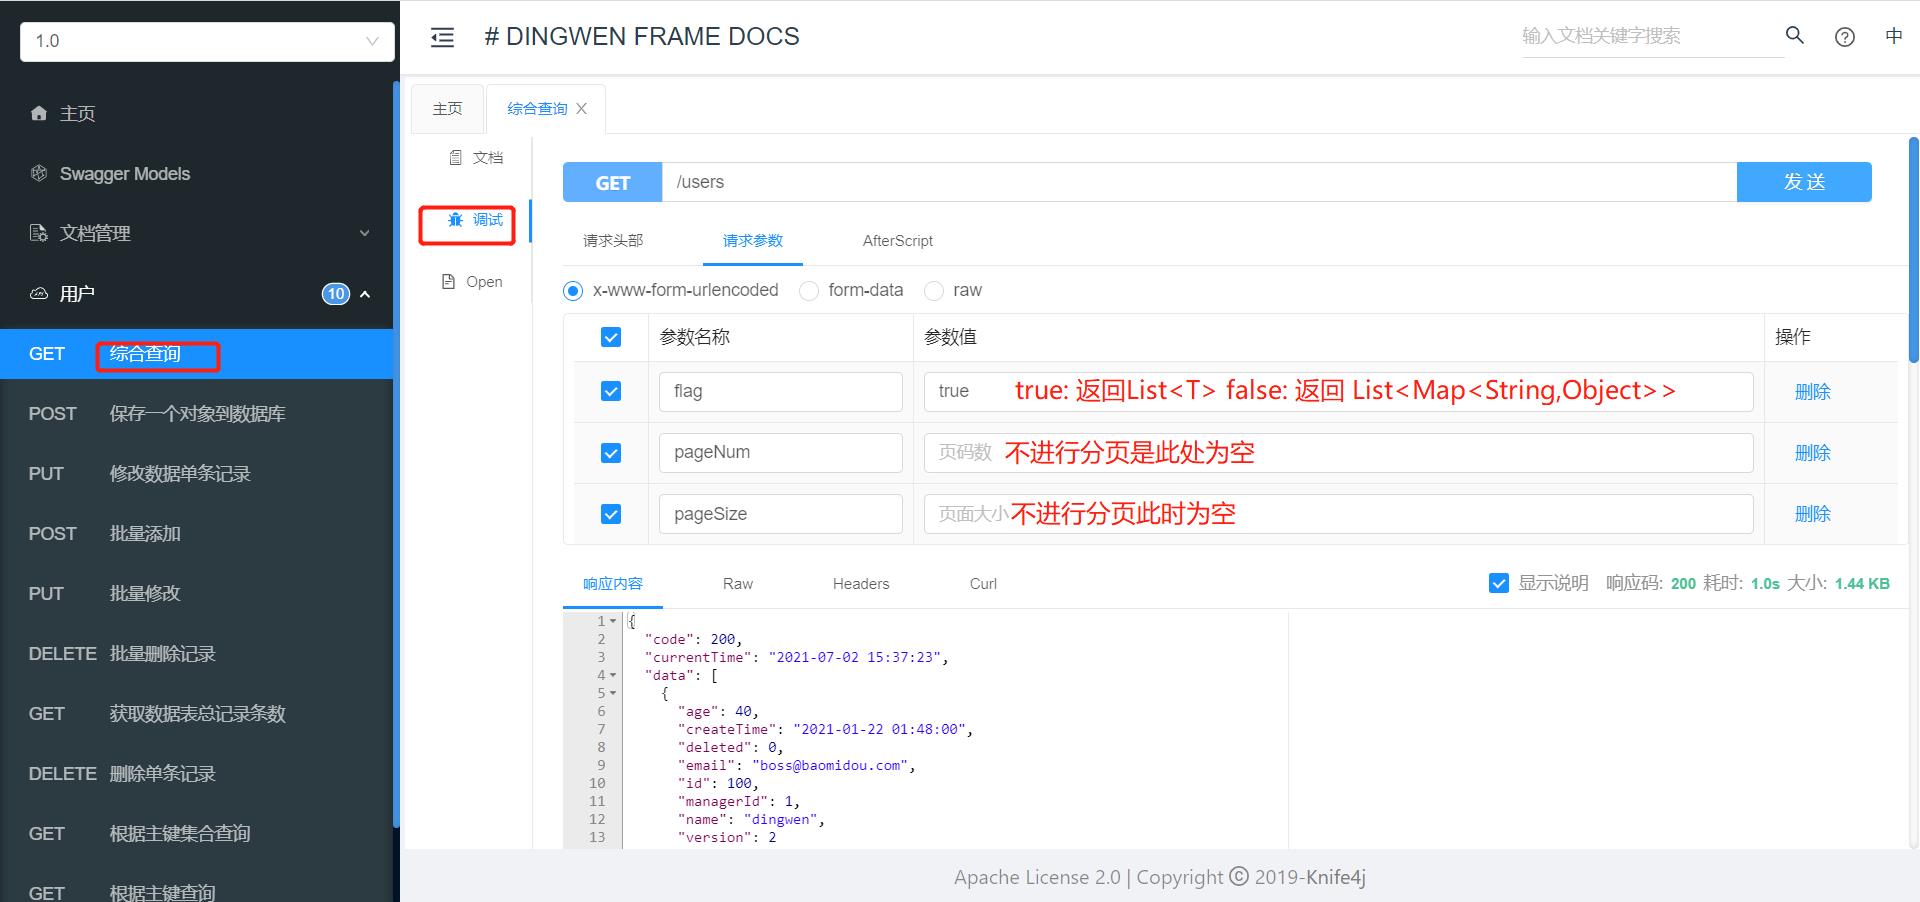The width and height of the screenshot is (1920, 902).
Task: Select DELETE 删除单条记录 entry
Action: tap(196, 774)
